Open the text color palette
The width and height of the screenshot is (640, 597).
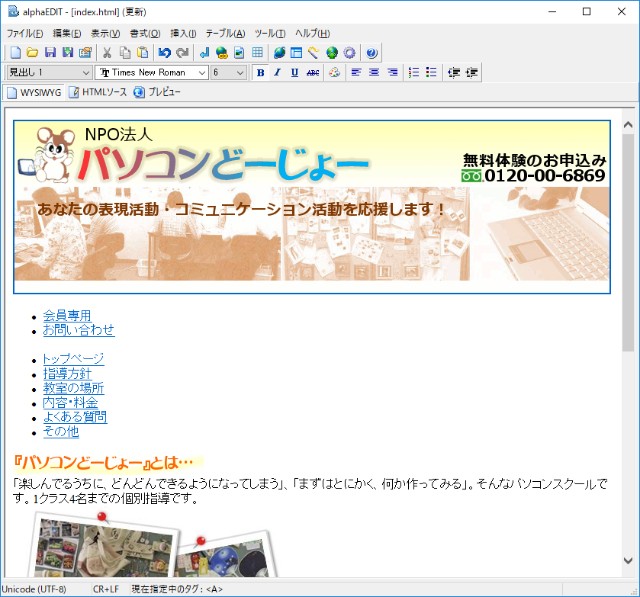coord(335,72)
